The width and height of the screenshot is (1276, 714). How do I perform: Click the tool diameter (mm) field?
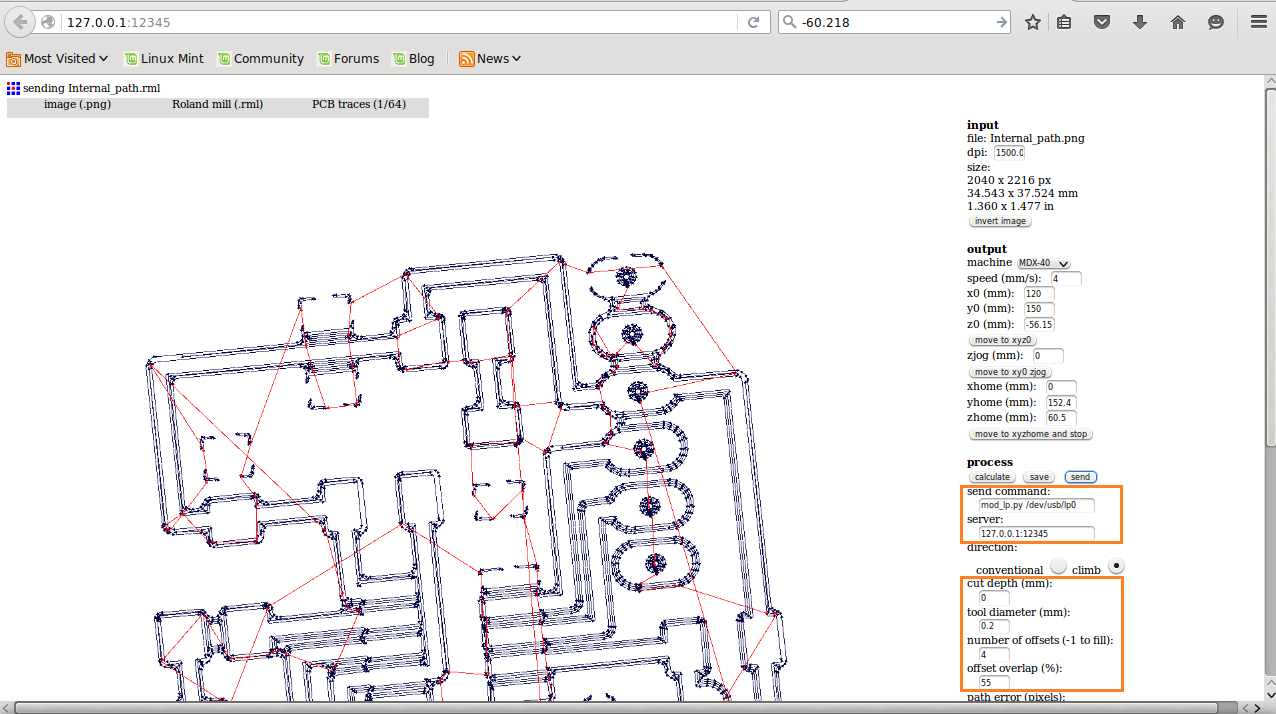click(x=994, y=626)
